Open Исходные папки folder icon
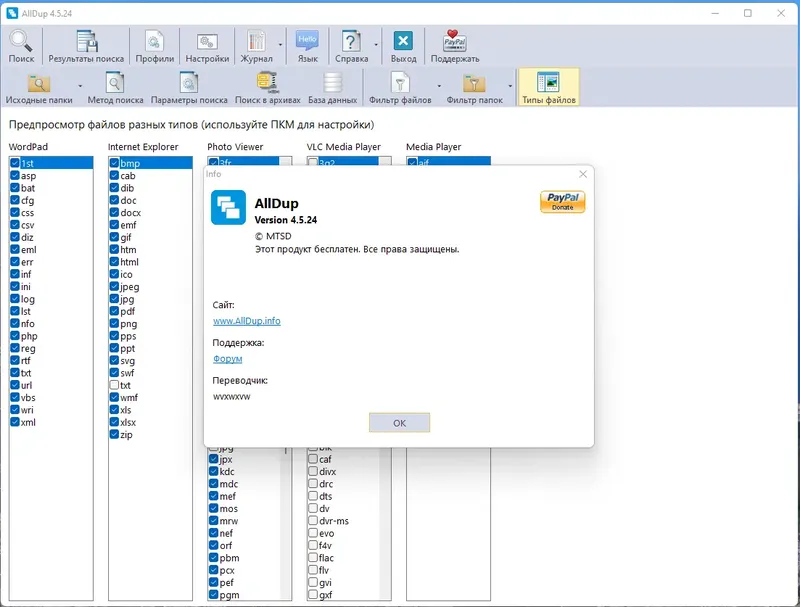Screen dimensions: 800x607 [x=39, y=83]
